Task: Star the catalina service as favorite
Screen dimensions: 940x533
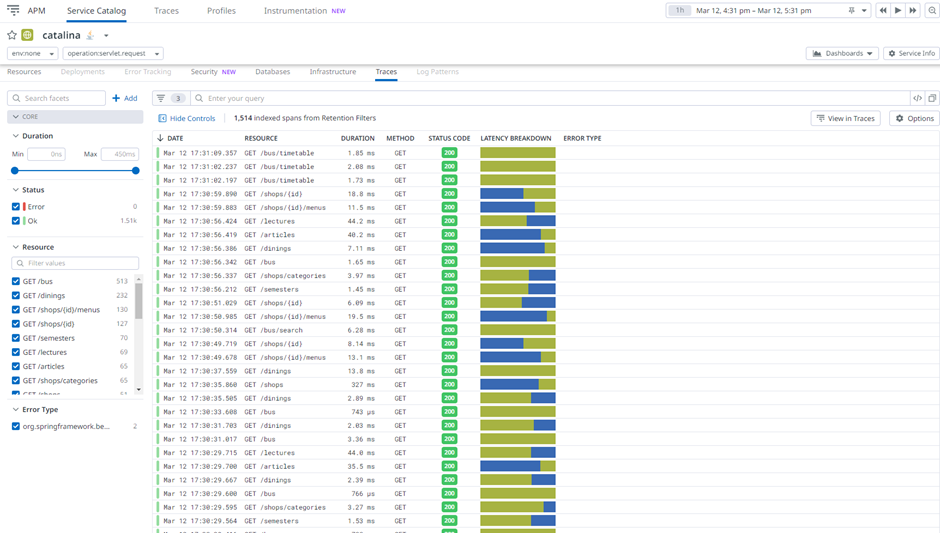Action: click(x=12, y=35)
